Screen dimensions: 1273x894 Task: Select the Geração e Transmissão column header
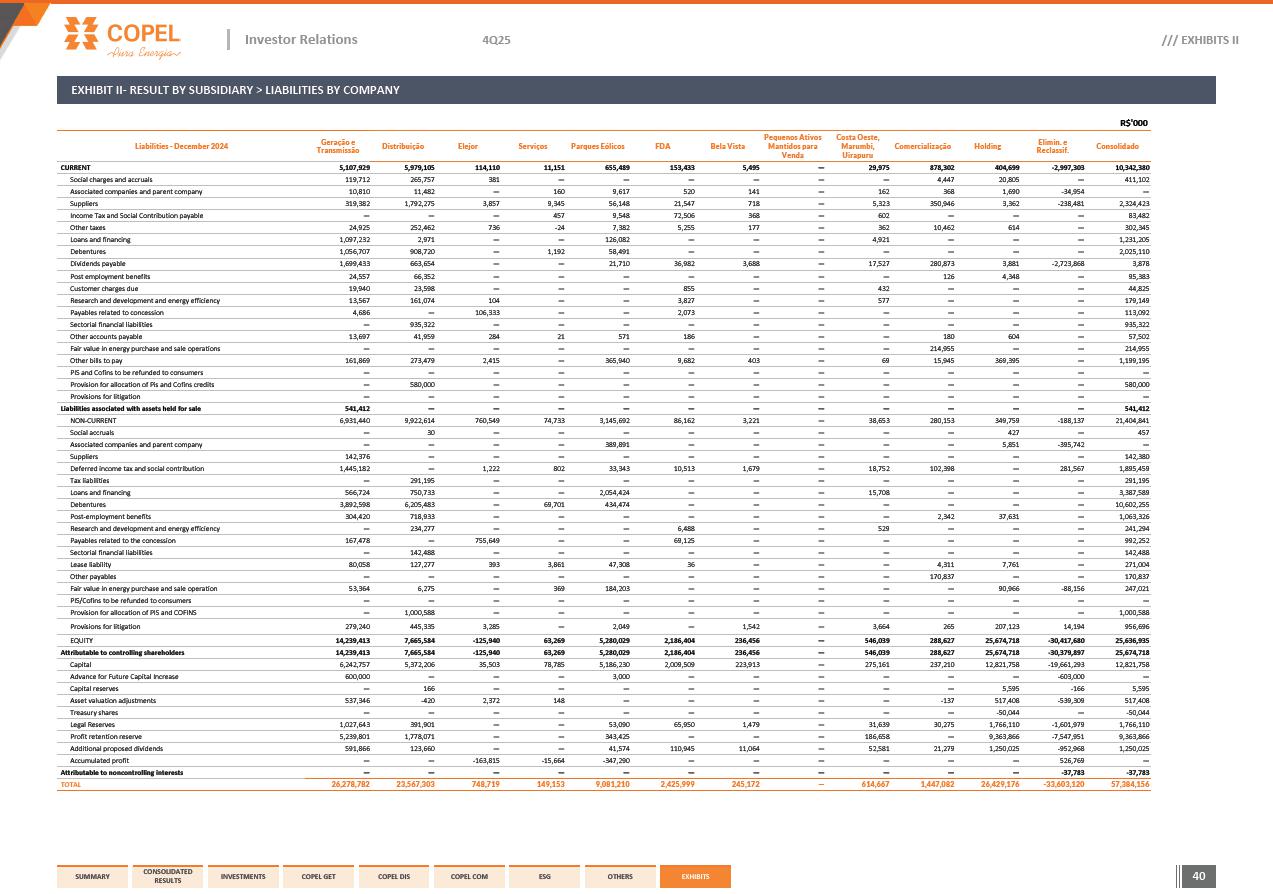(x=338, y=147)
